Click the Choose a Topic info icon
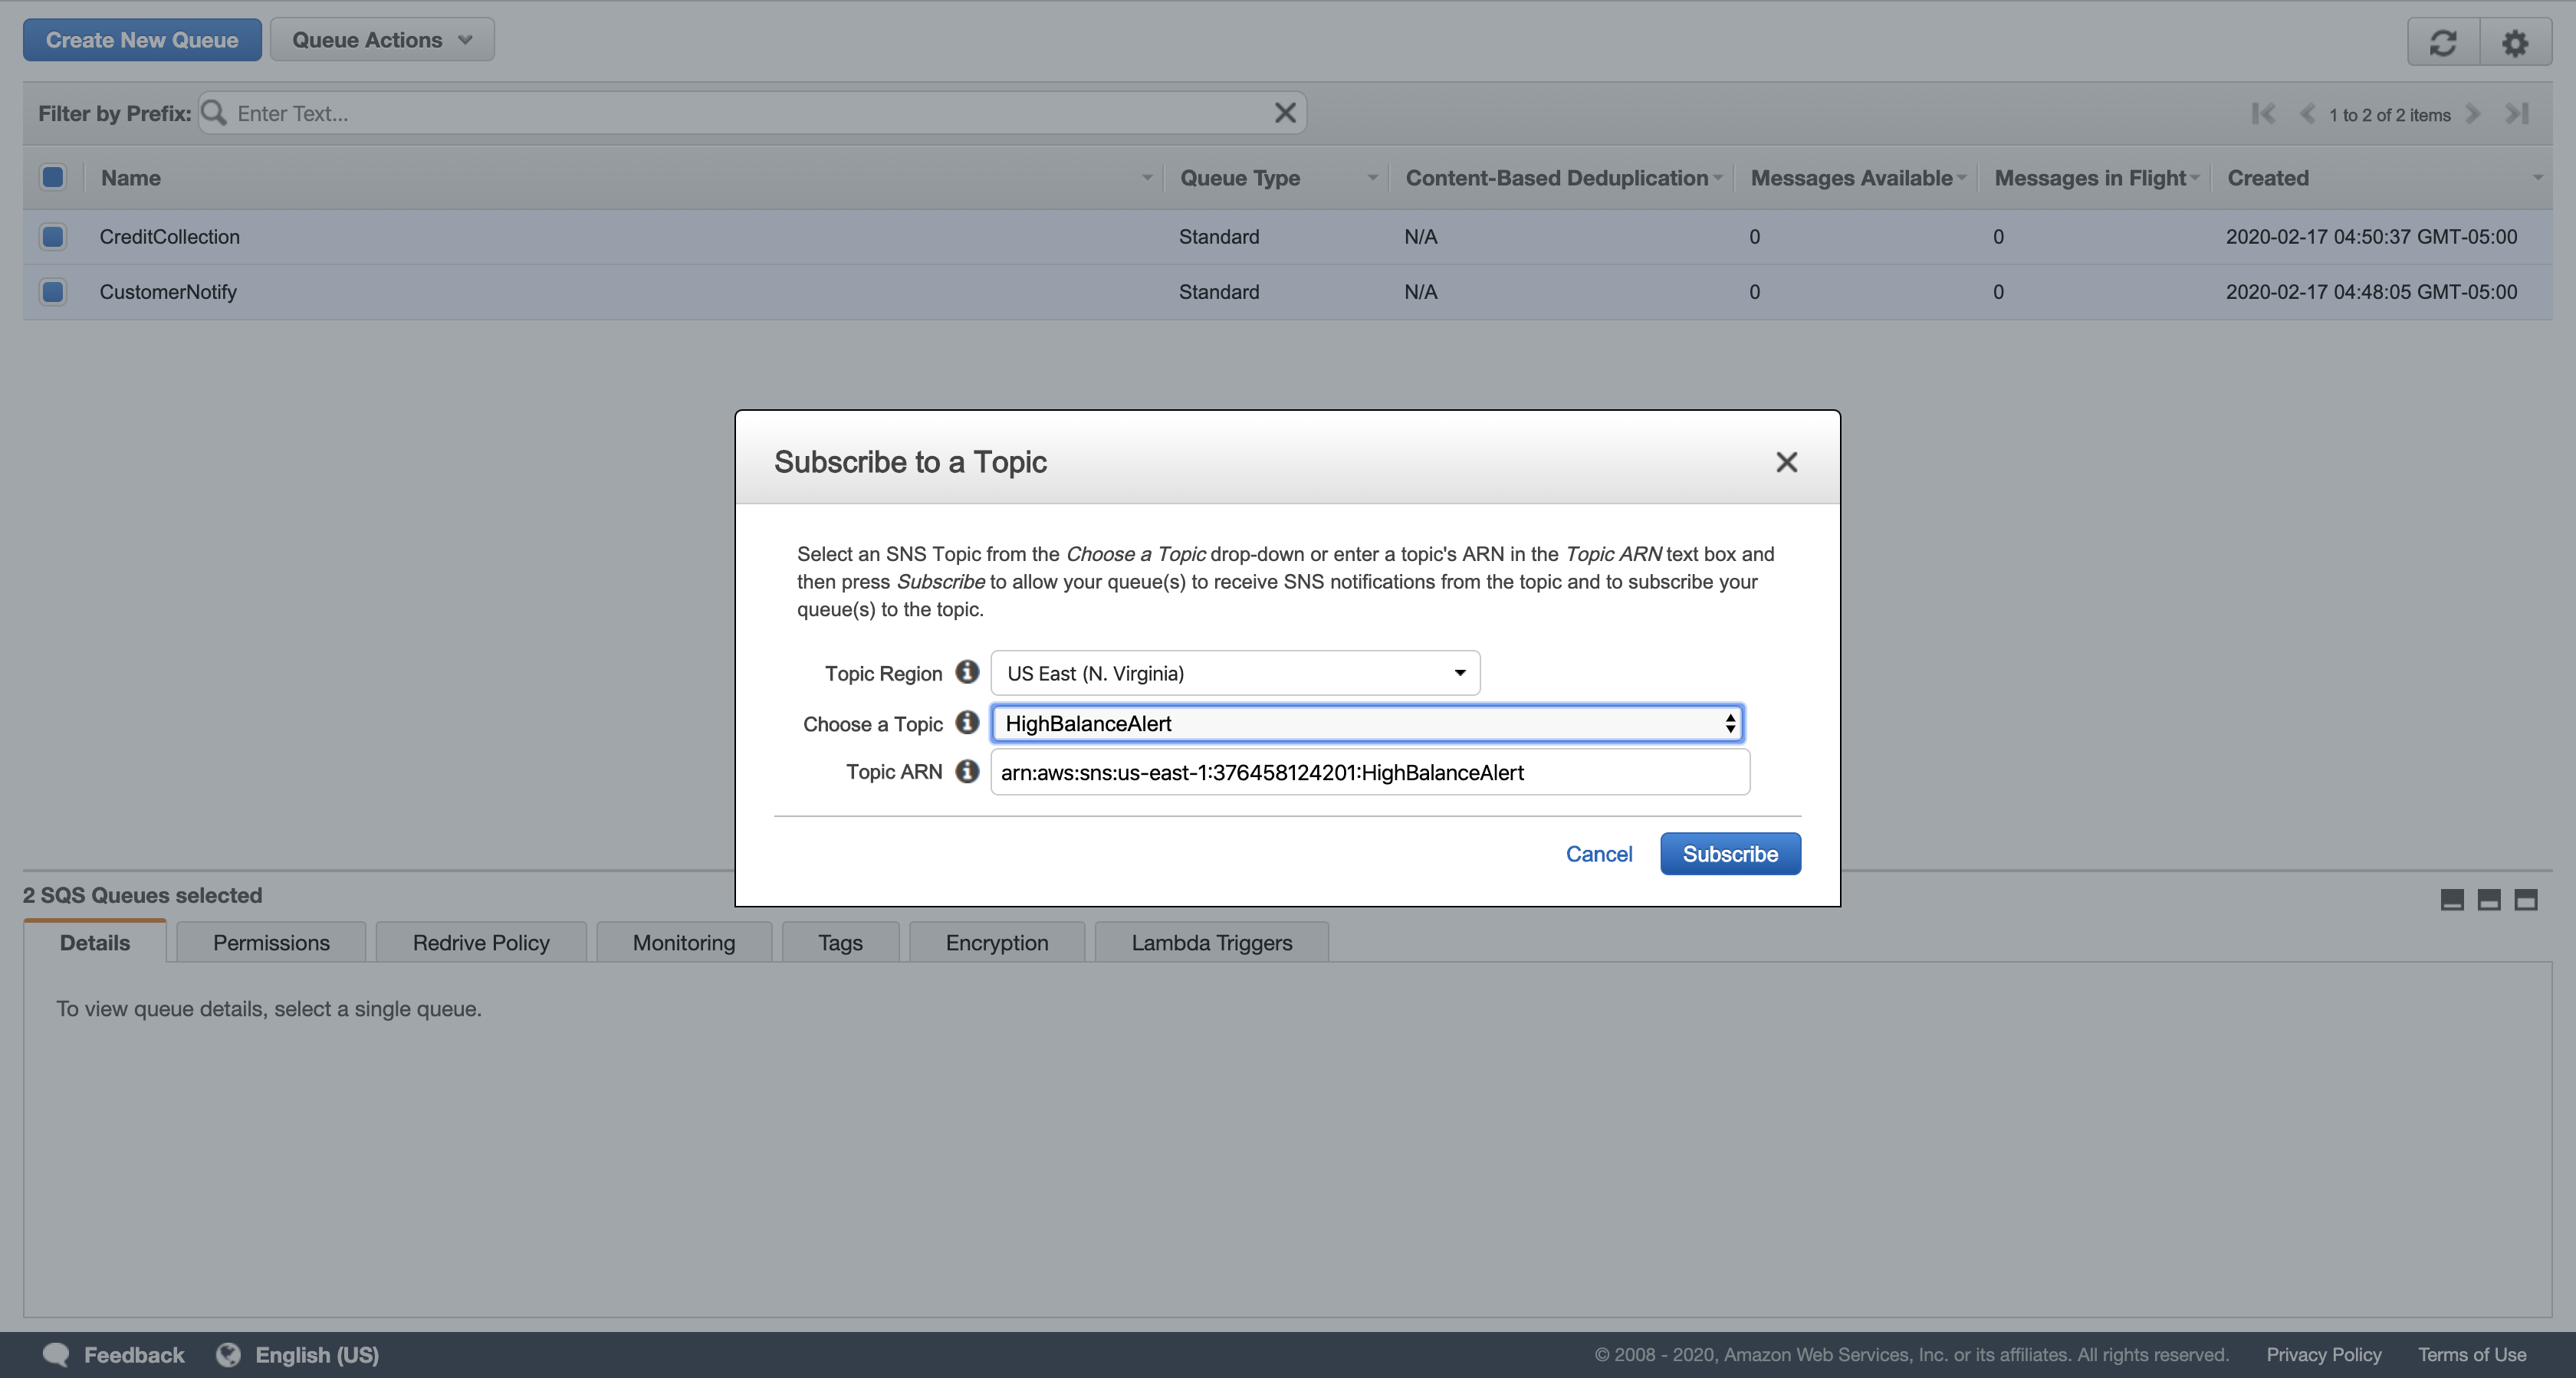2576x1378 pixels. pos(966,723)
